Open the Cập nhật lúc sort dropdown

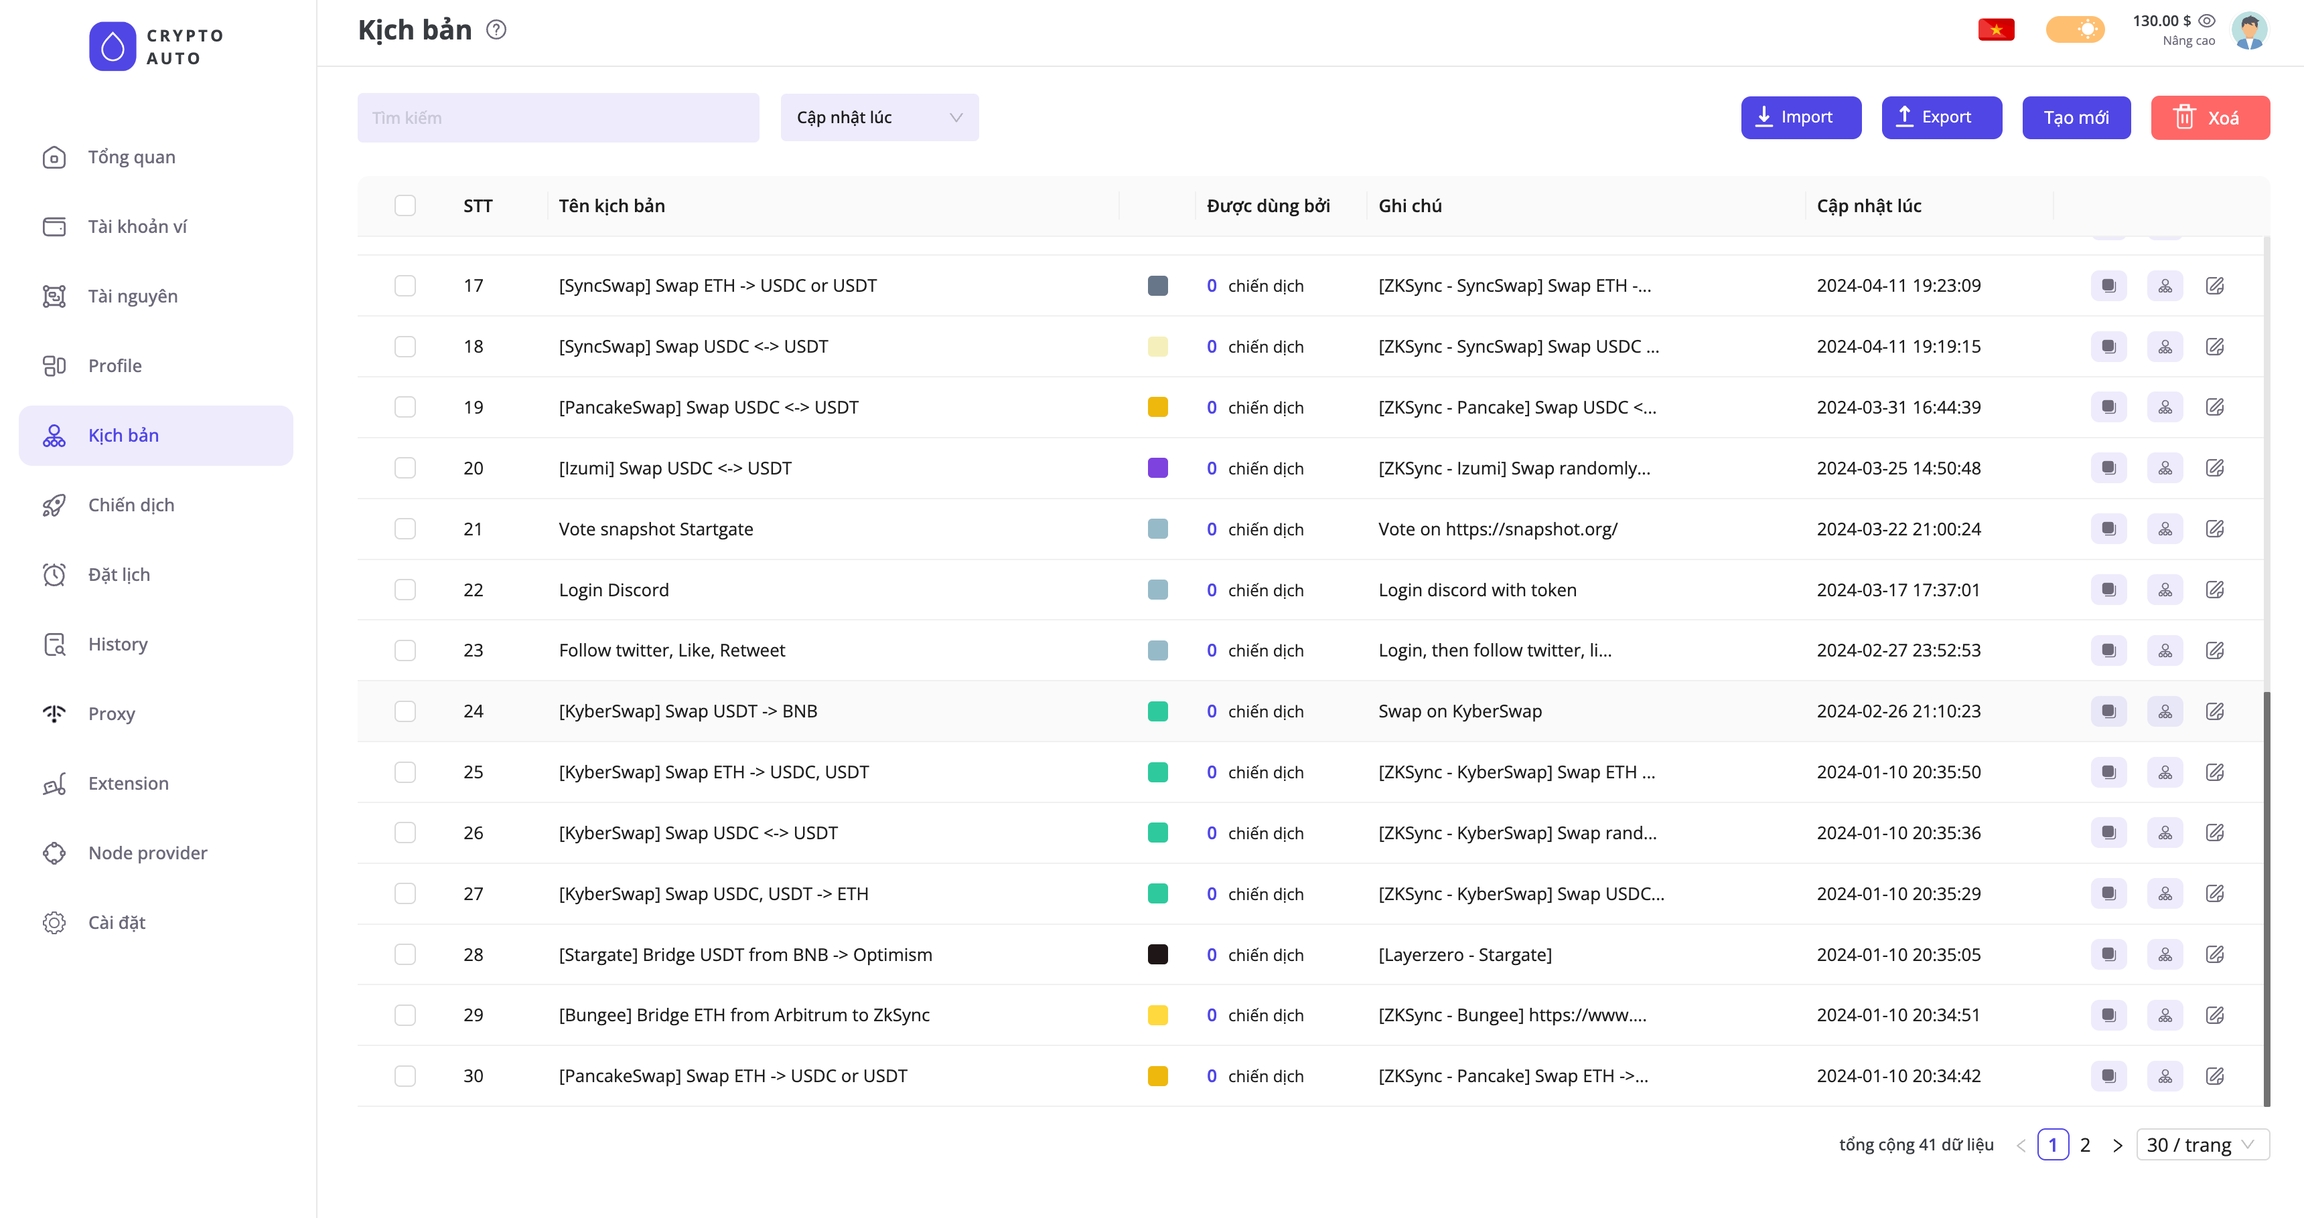click(x=879, y=118)
